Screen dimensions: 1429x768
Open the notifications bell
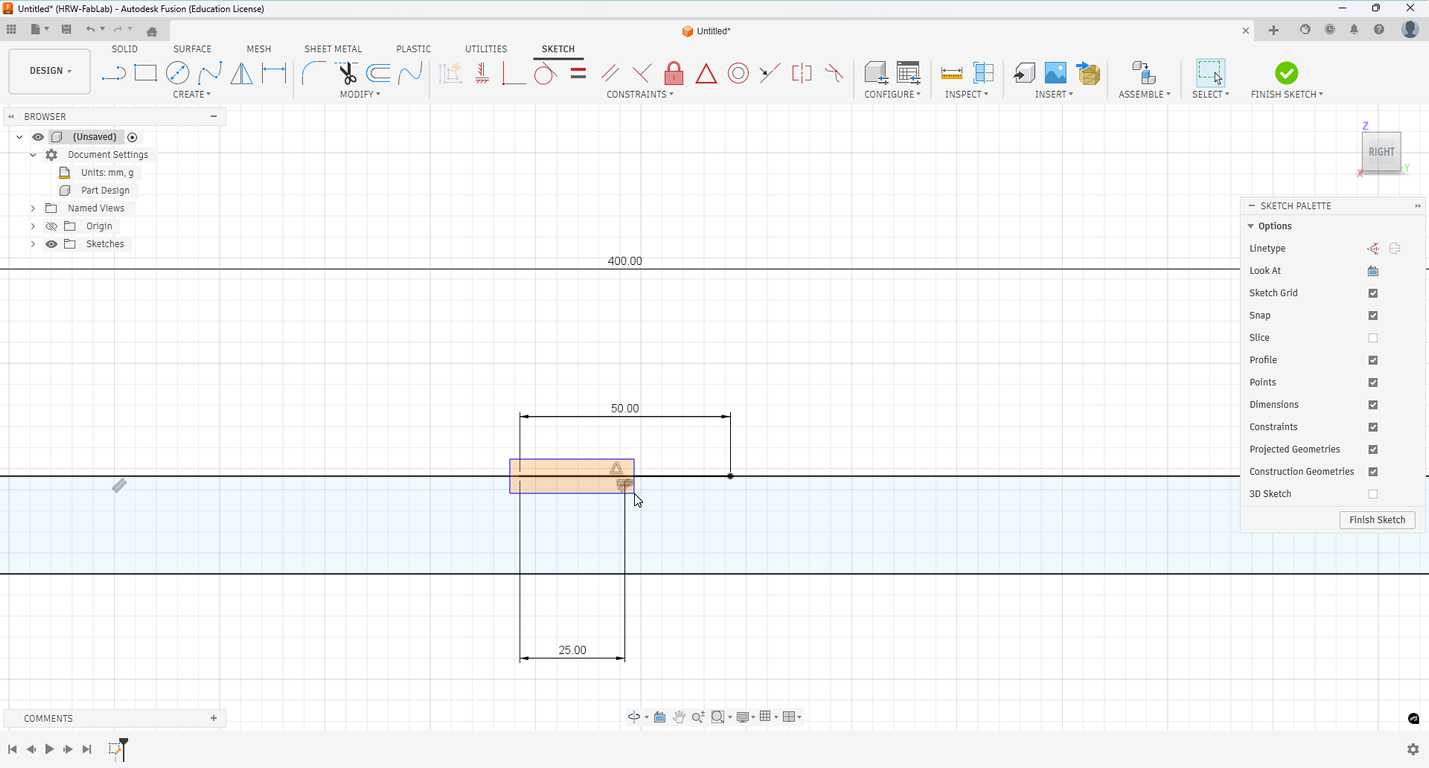[1355, 30]
